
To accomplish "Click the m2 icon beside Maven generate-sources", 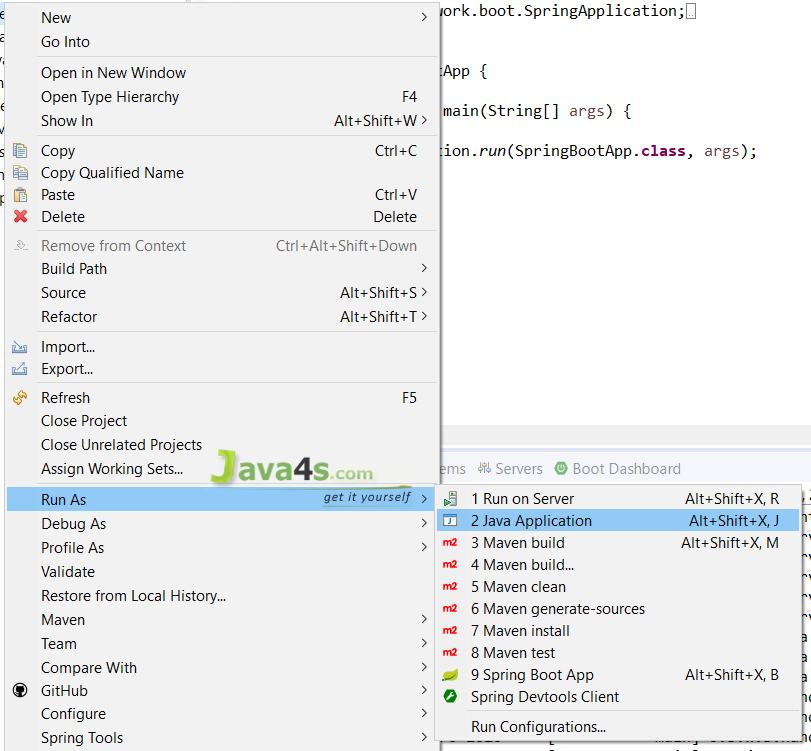I will pyautogui.click(x=450, y=609).
